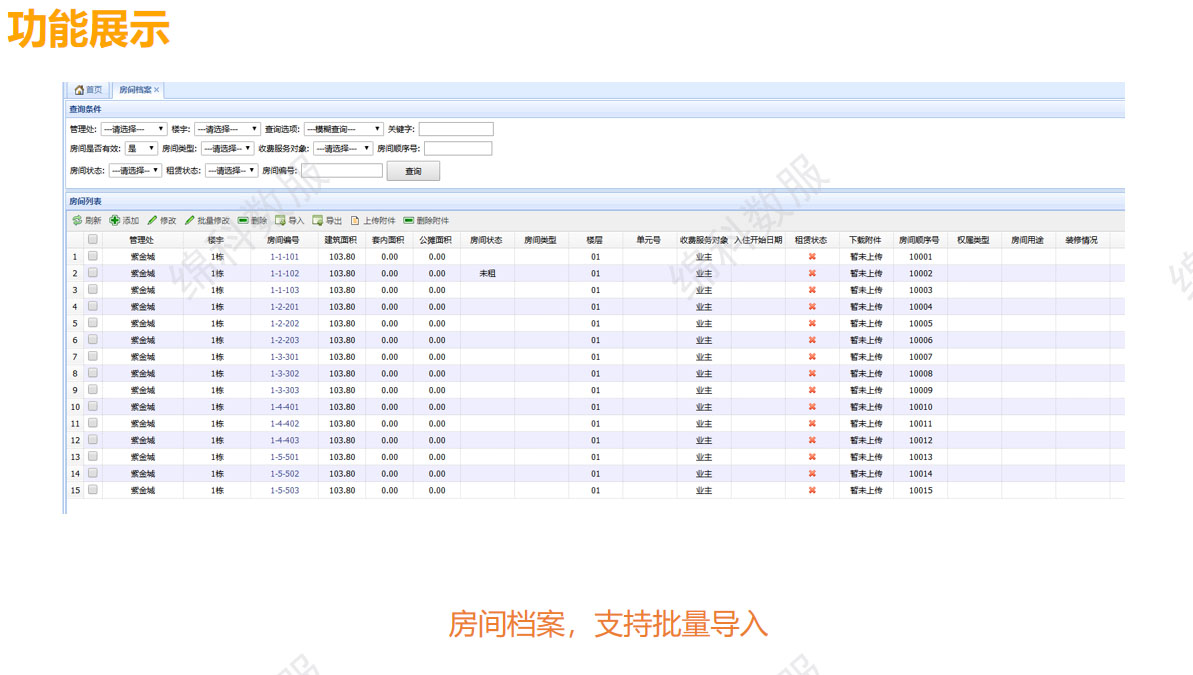
Task: Click the 批量修改 batch edit pencil icon
Action: [189, 221]
